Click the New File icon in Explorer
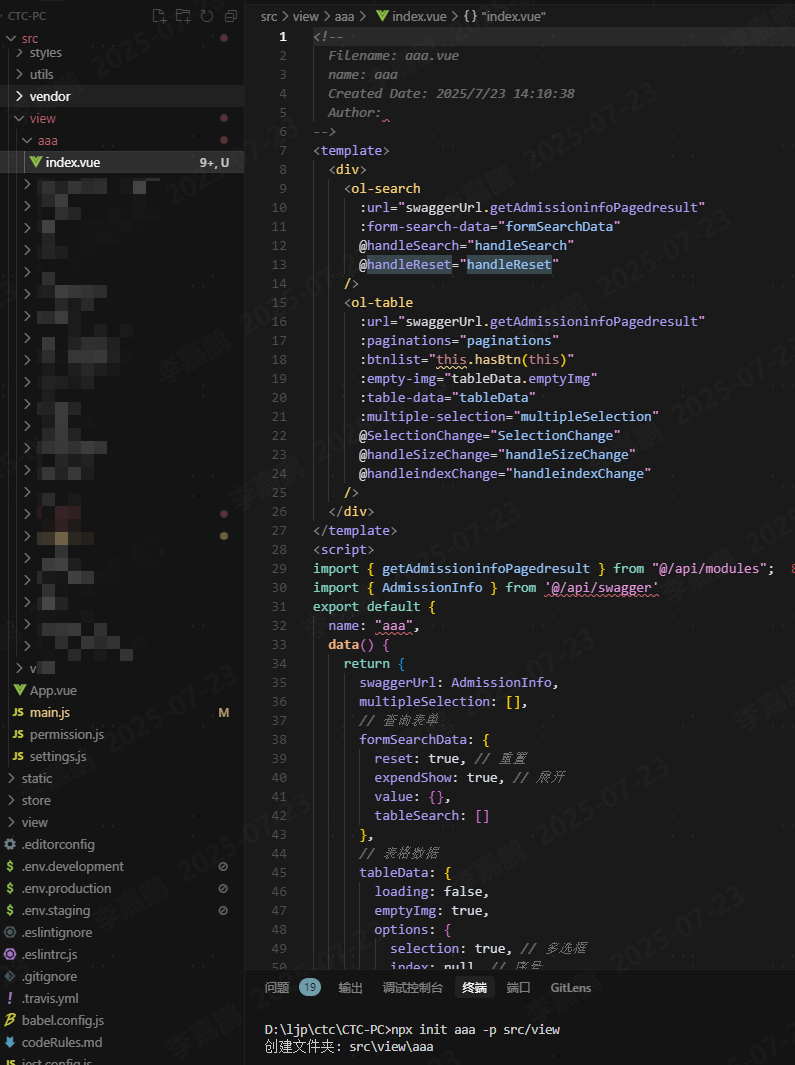Viewport: 795px width, 1065px height. [159, 16]
